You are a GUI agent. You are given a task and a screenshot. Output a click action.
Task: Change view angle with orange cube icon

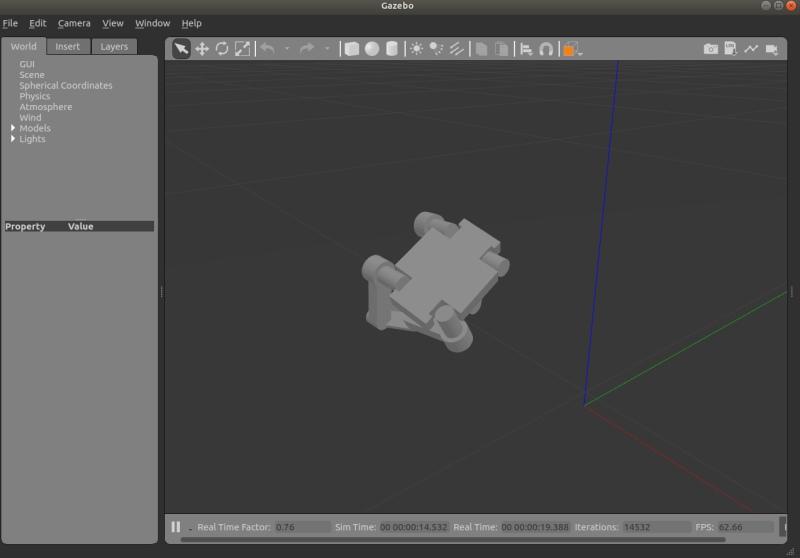point(571,49)
